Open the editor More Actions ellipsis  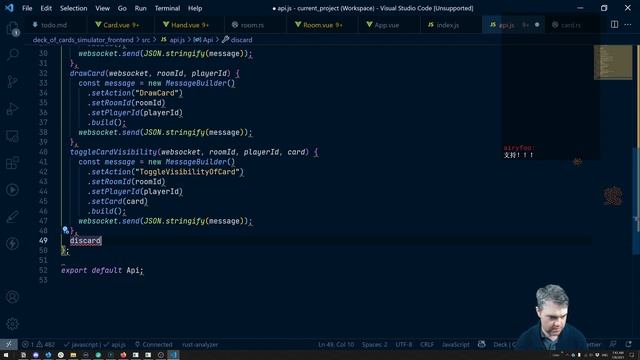[628, 24]
